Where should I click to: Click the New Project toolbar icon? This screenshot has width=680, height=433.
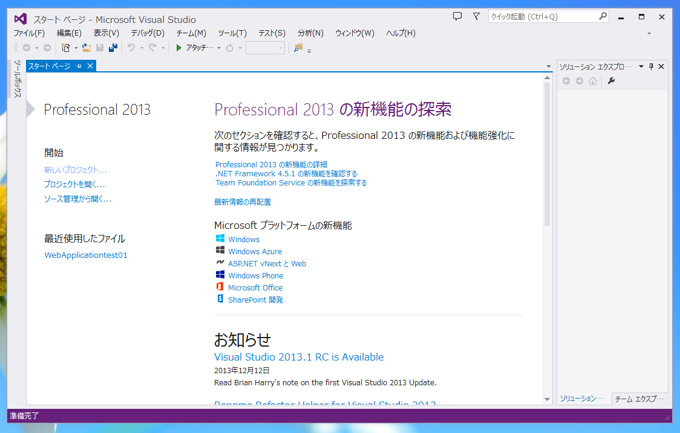pyautogui.click(x=65, y=48)
